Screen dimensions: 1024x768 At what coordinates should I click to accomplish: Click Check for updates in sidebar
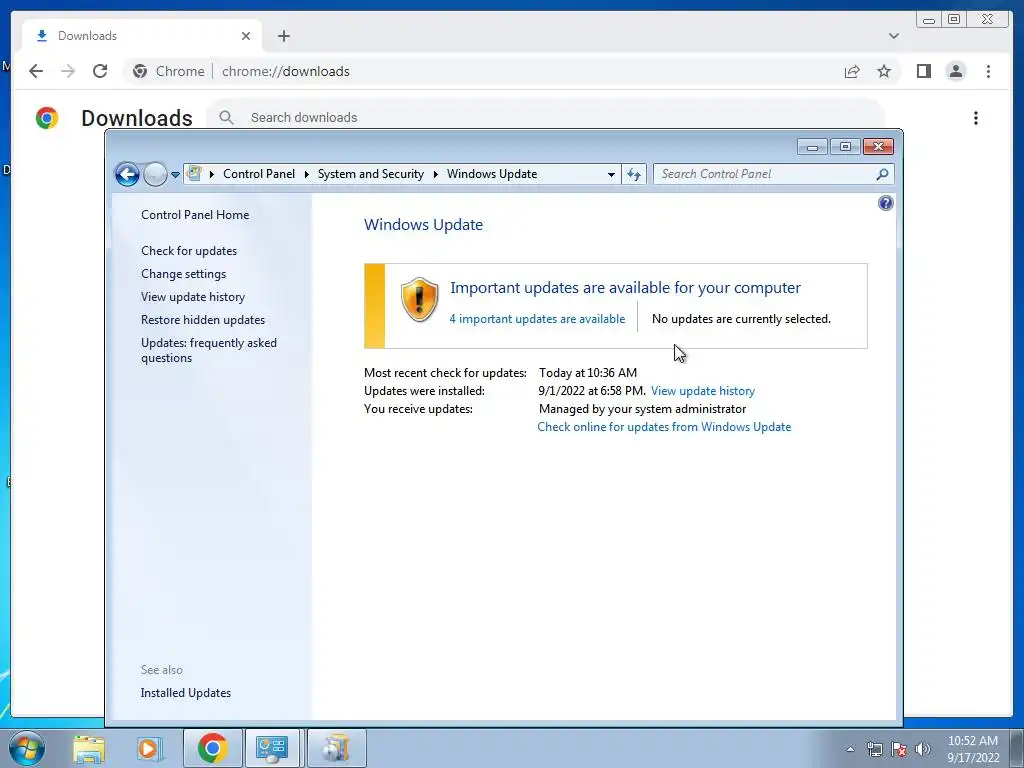[189, 251]
